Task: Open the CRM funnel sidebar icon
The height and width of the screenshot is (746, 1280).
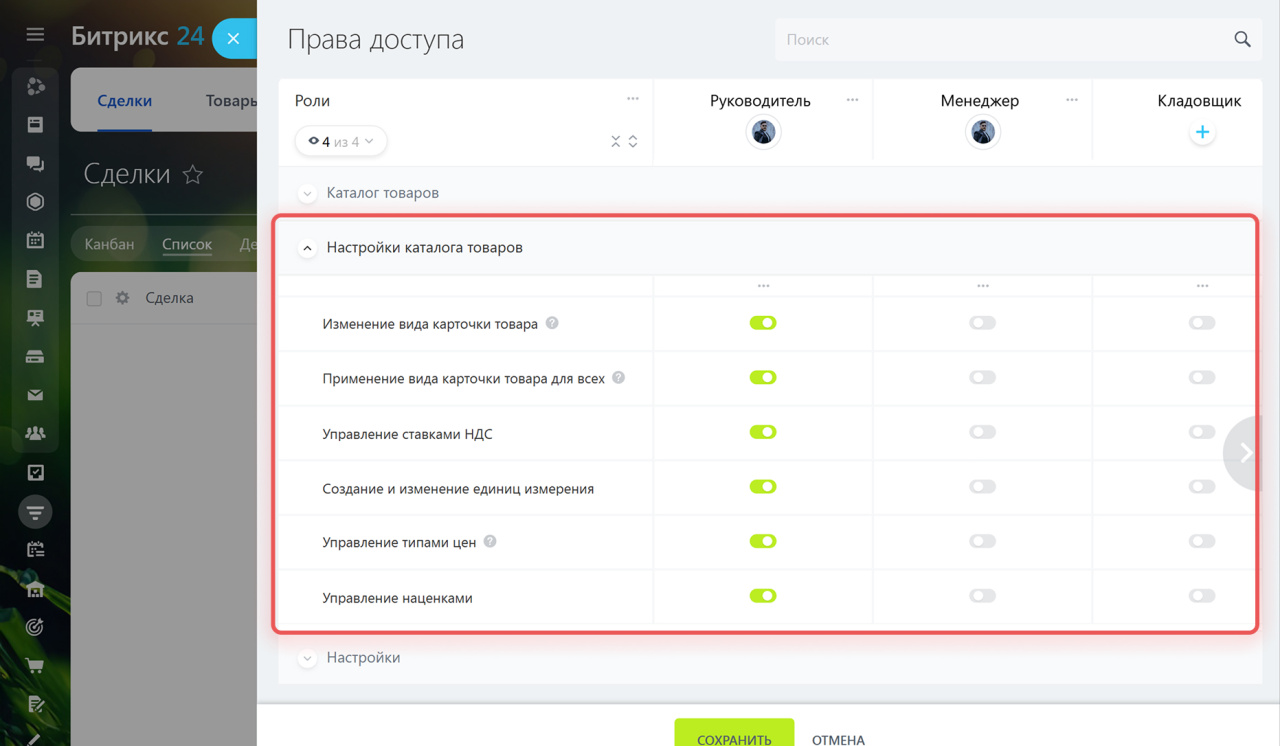Action: point(35,512)
